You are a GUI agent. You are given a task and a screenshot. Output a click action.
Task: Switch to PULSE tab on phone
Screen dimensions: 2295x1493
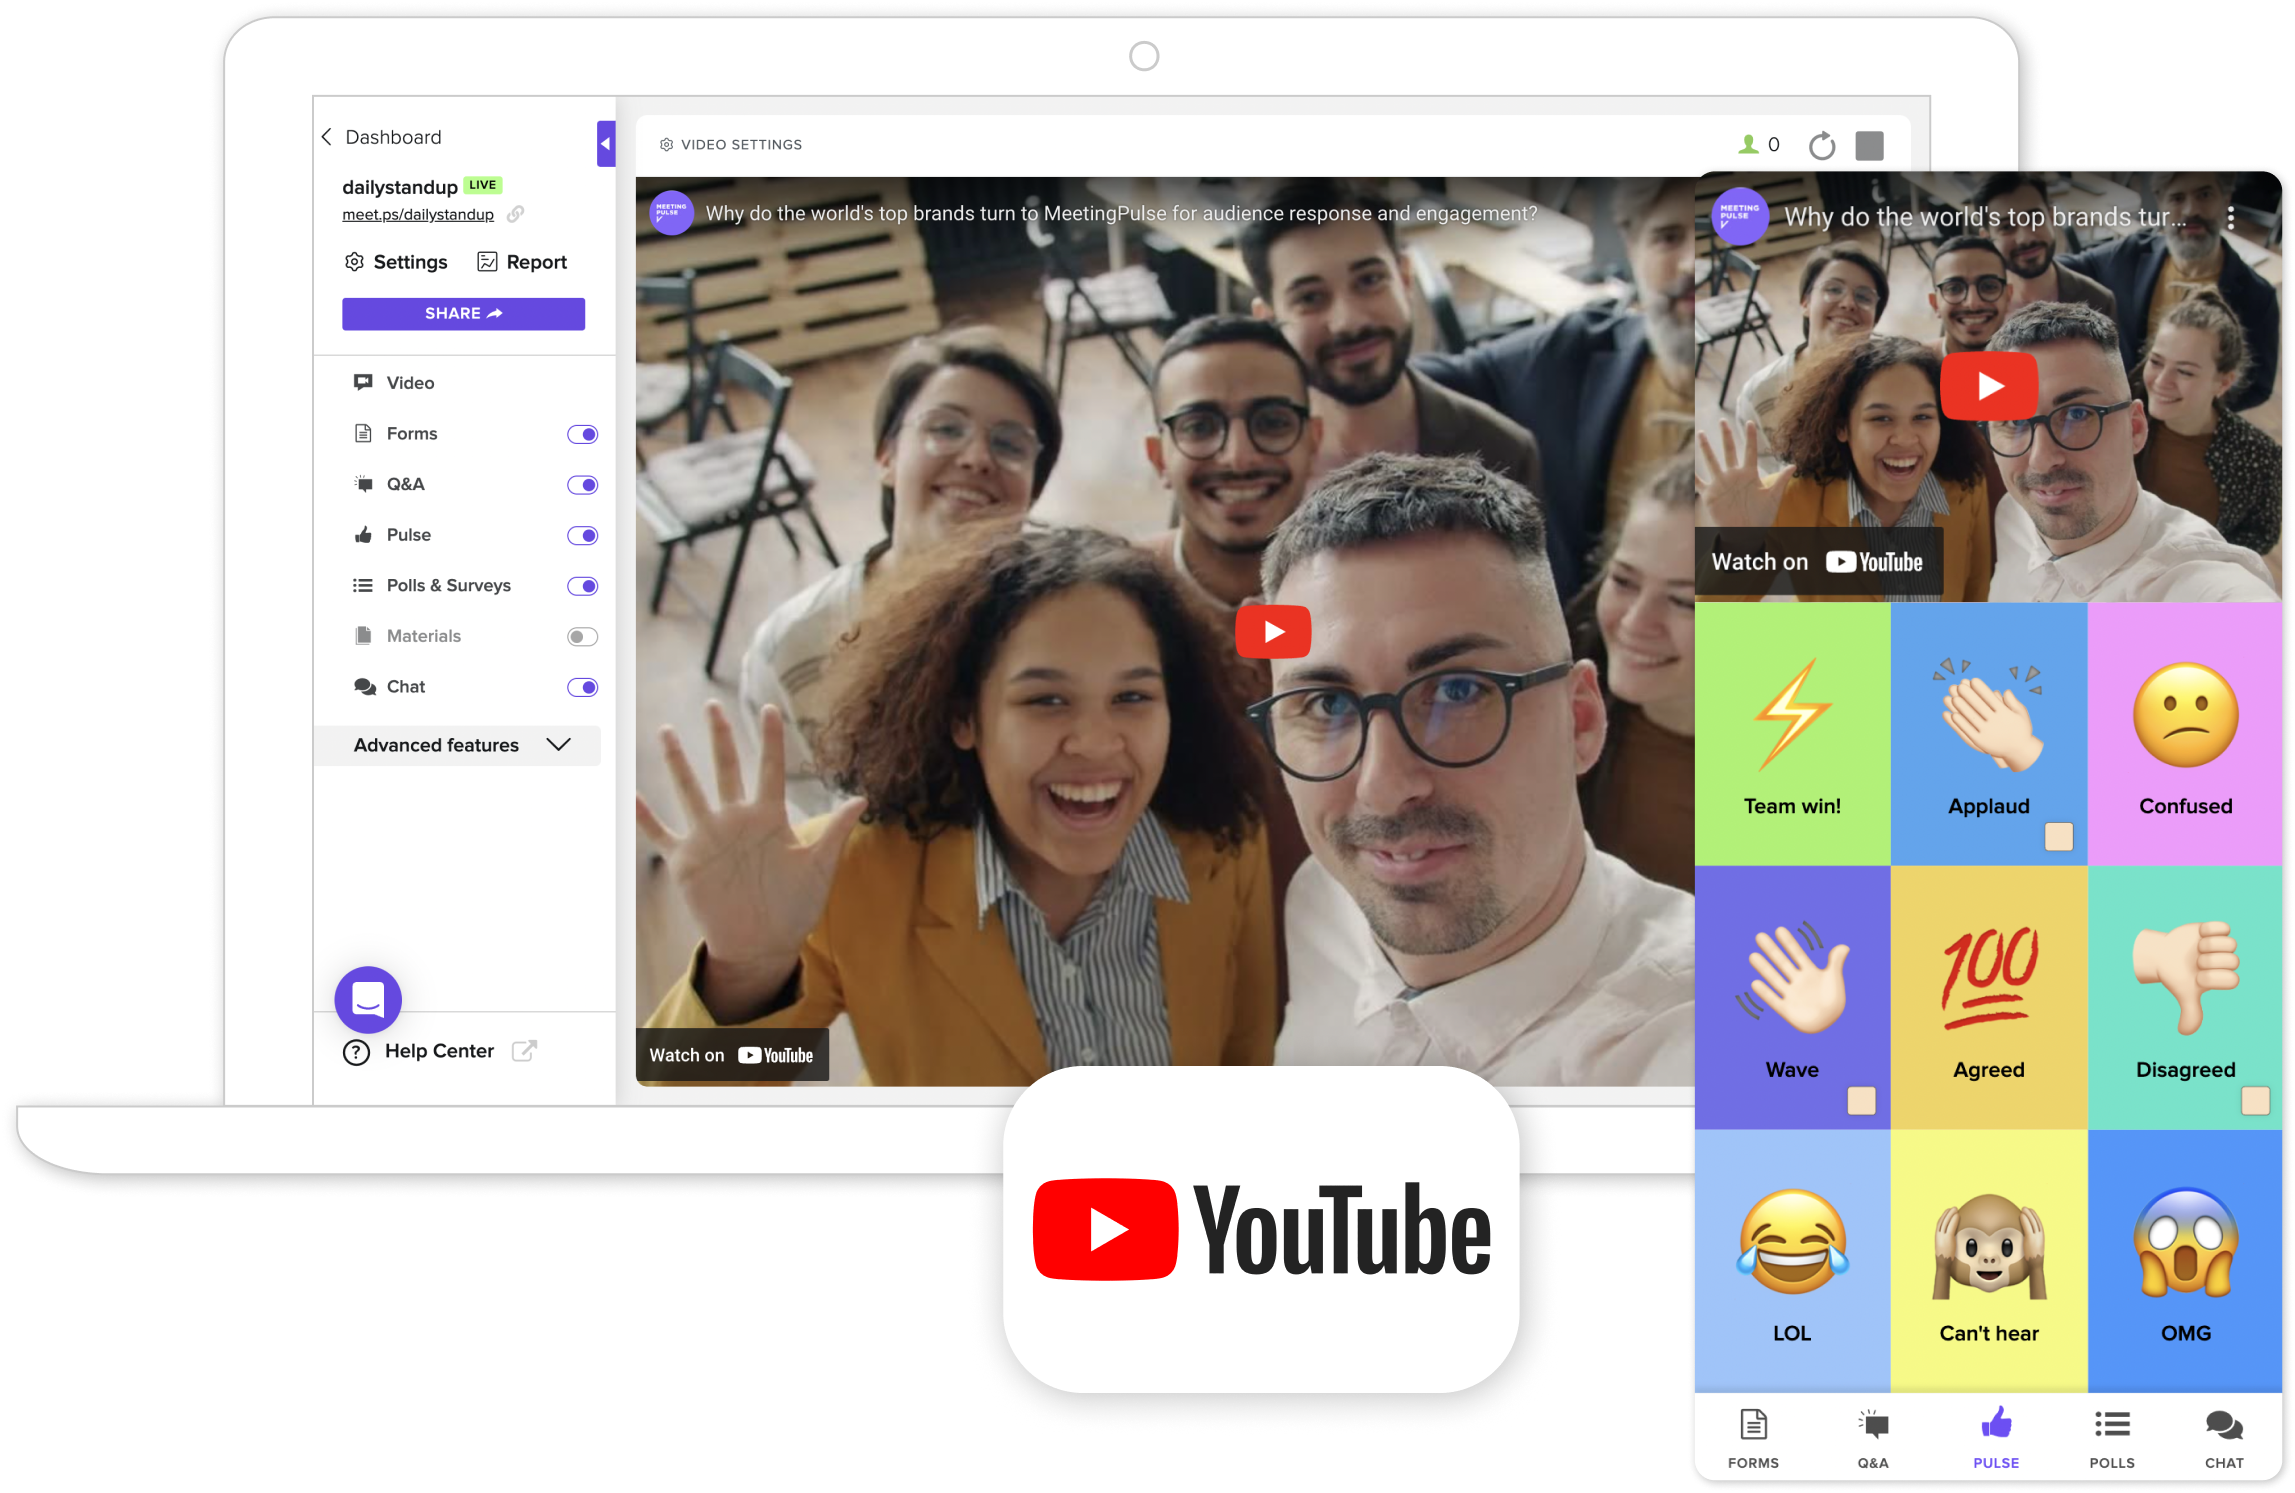pos(1996,1440)
